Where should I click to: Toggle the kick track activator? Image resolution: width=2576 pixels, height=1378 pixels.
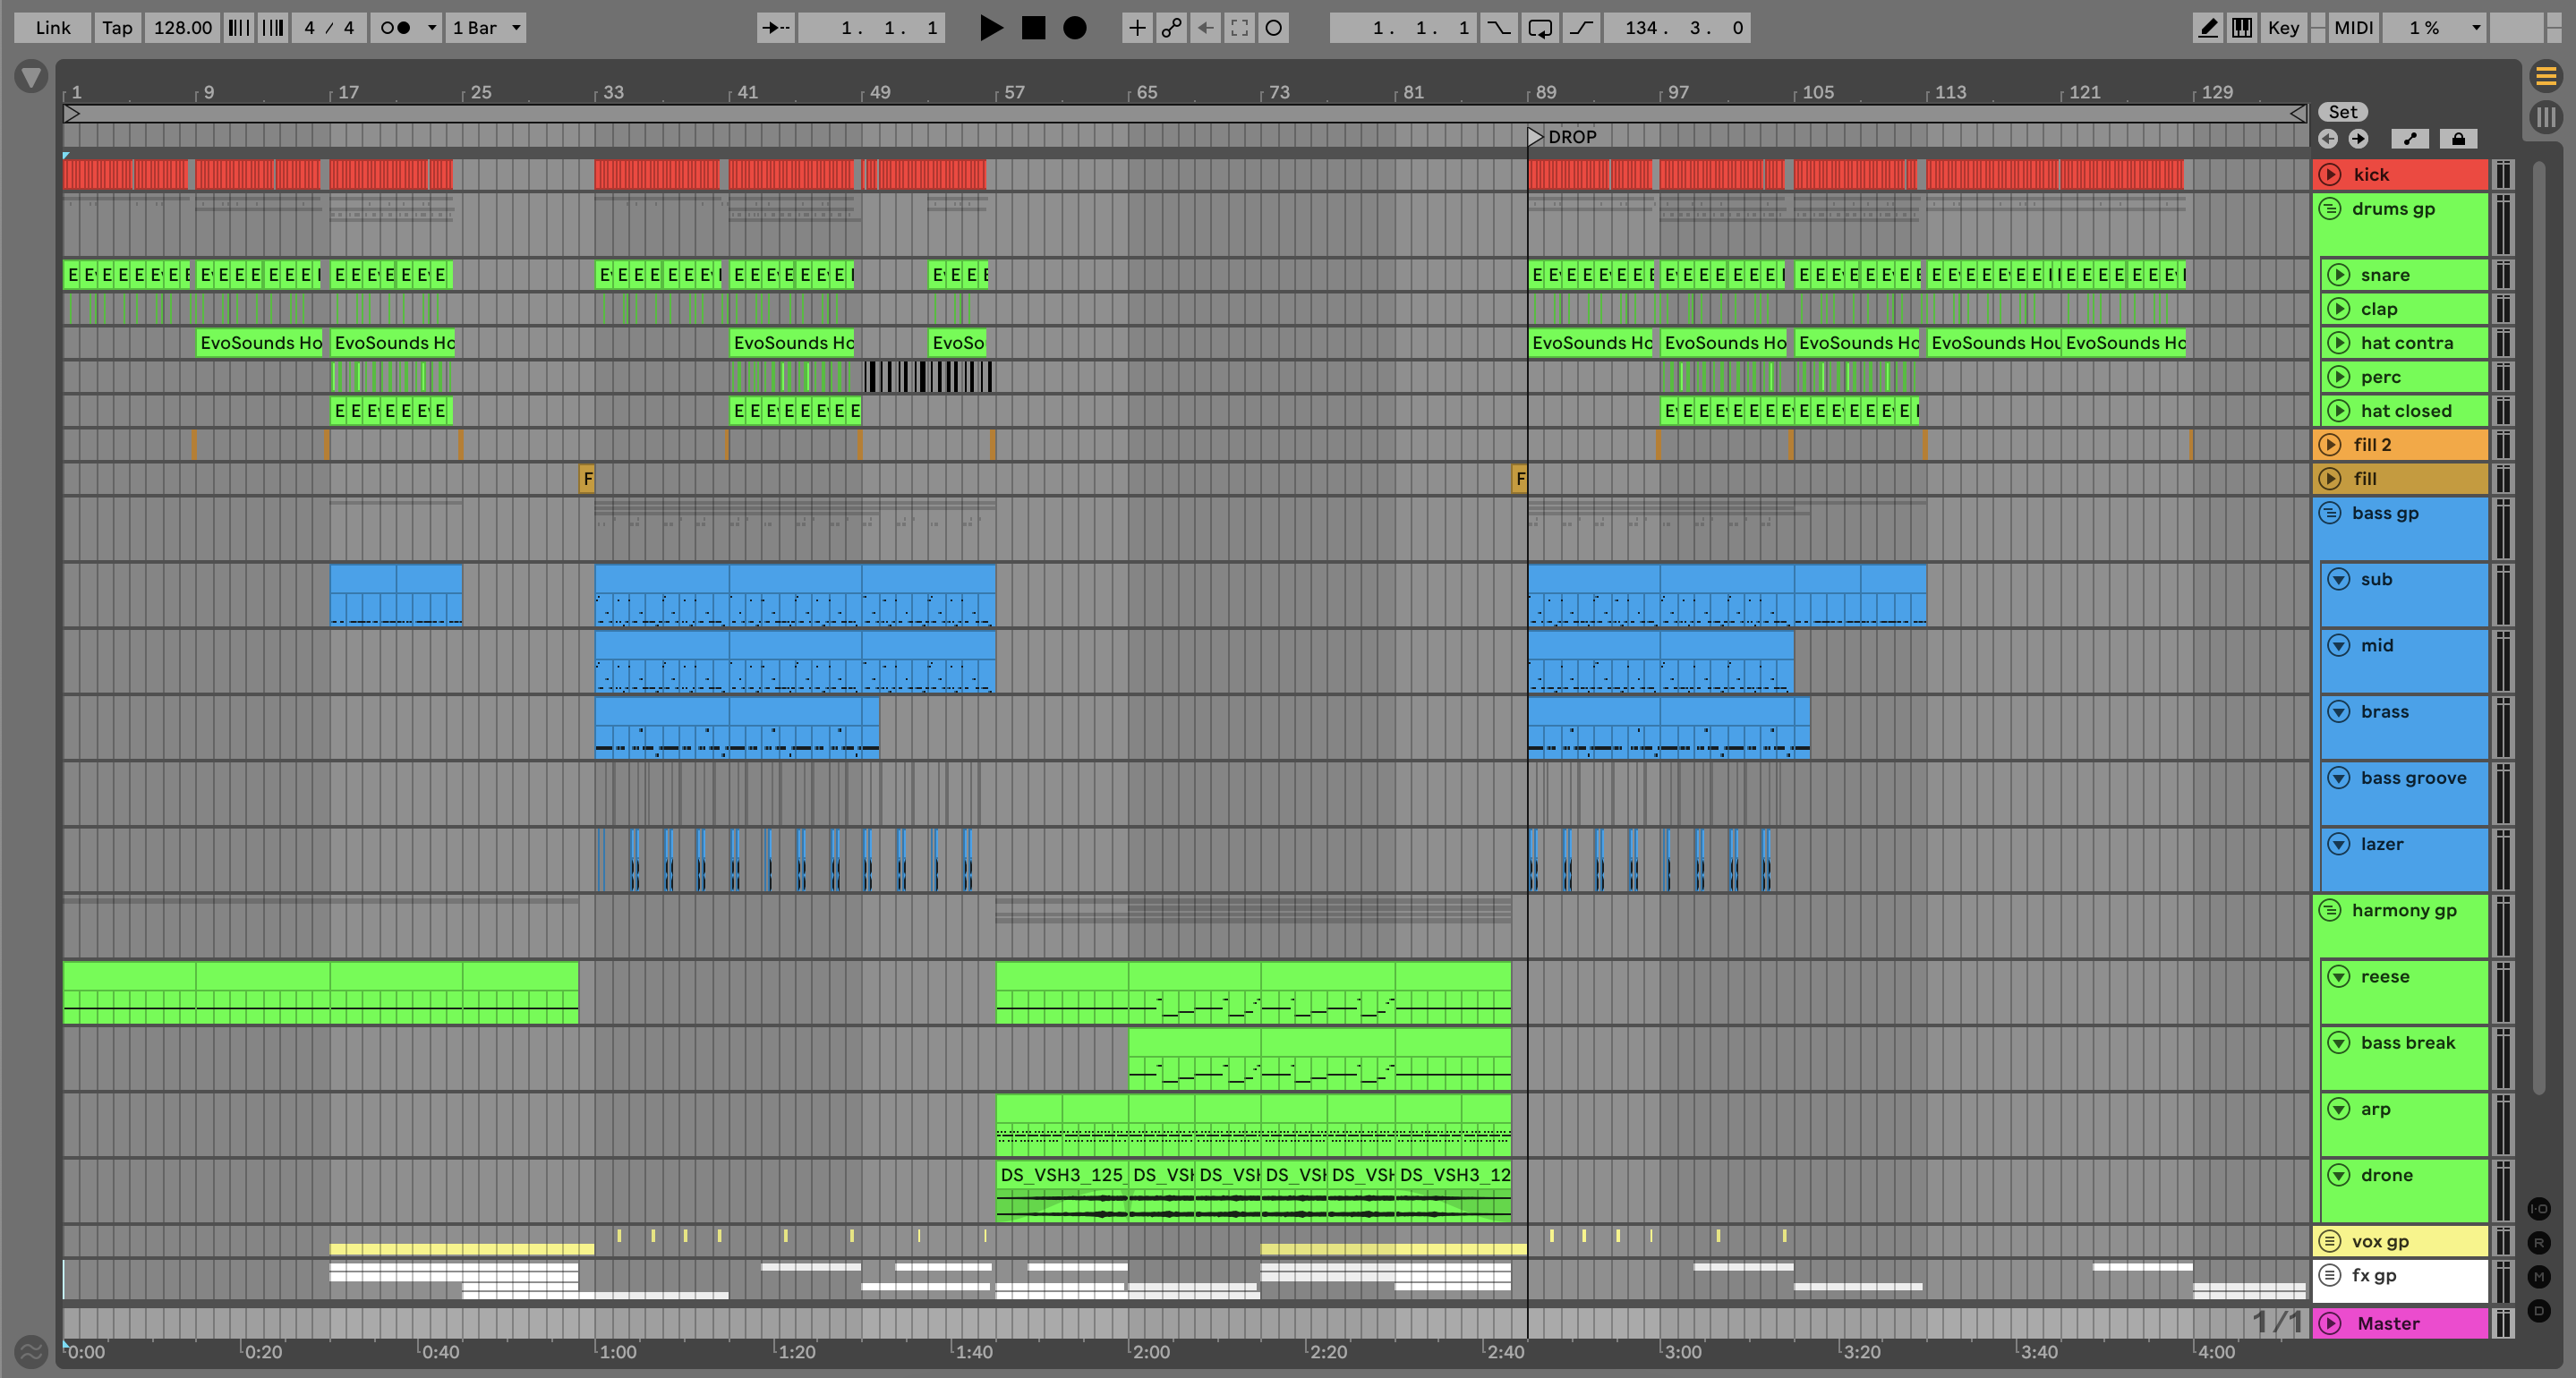(x=2331, y=174)
